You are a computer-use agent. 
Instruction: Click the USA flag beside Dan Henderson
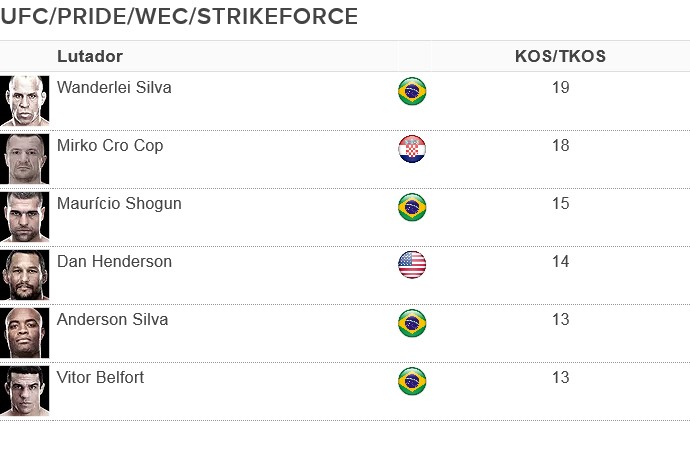click(x=411, y=265)
